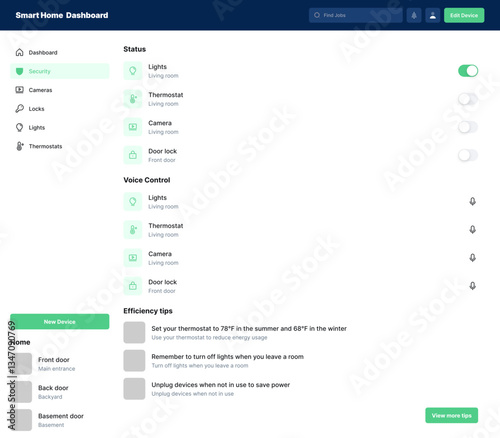Click View more tips button
Image resolution: width=500 pixels, height=438 pixels.
click(452, 415)
